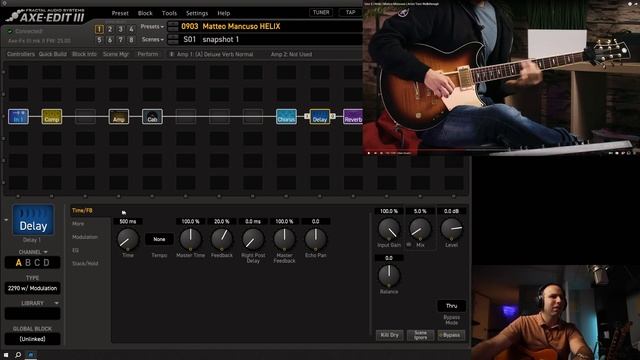640x360 pixels.
Task: Select the Reverb block in grid
Action: coord(353,117)
